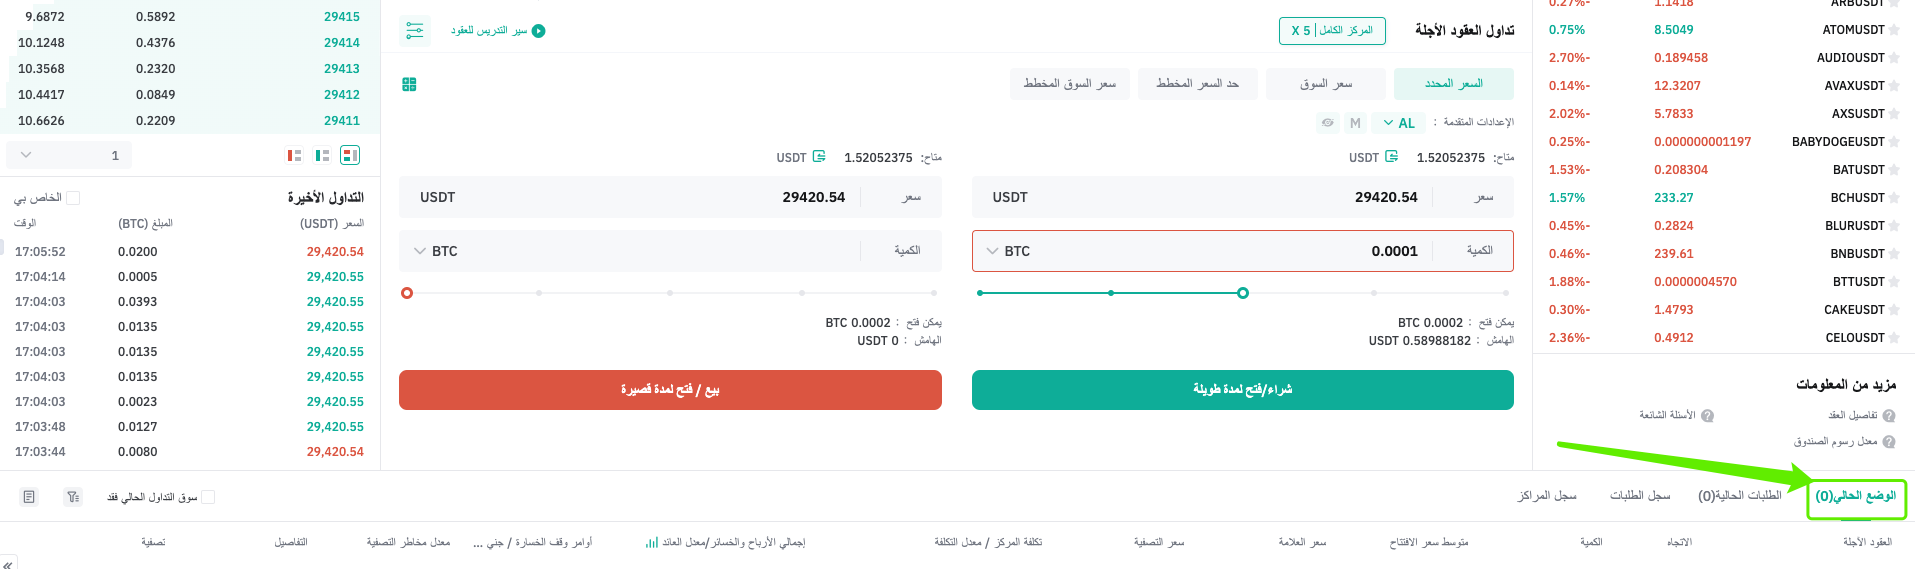Show buy-only order book view icon
Image resolution: width=1915 pixels, height=569 pixels.
(322, 155)
